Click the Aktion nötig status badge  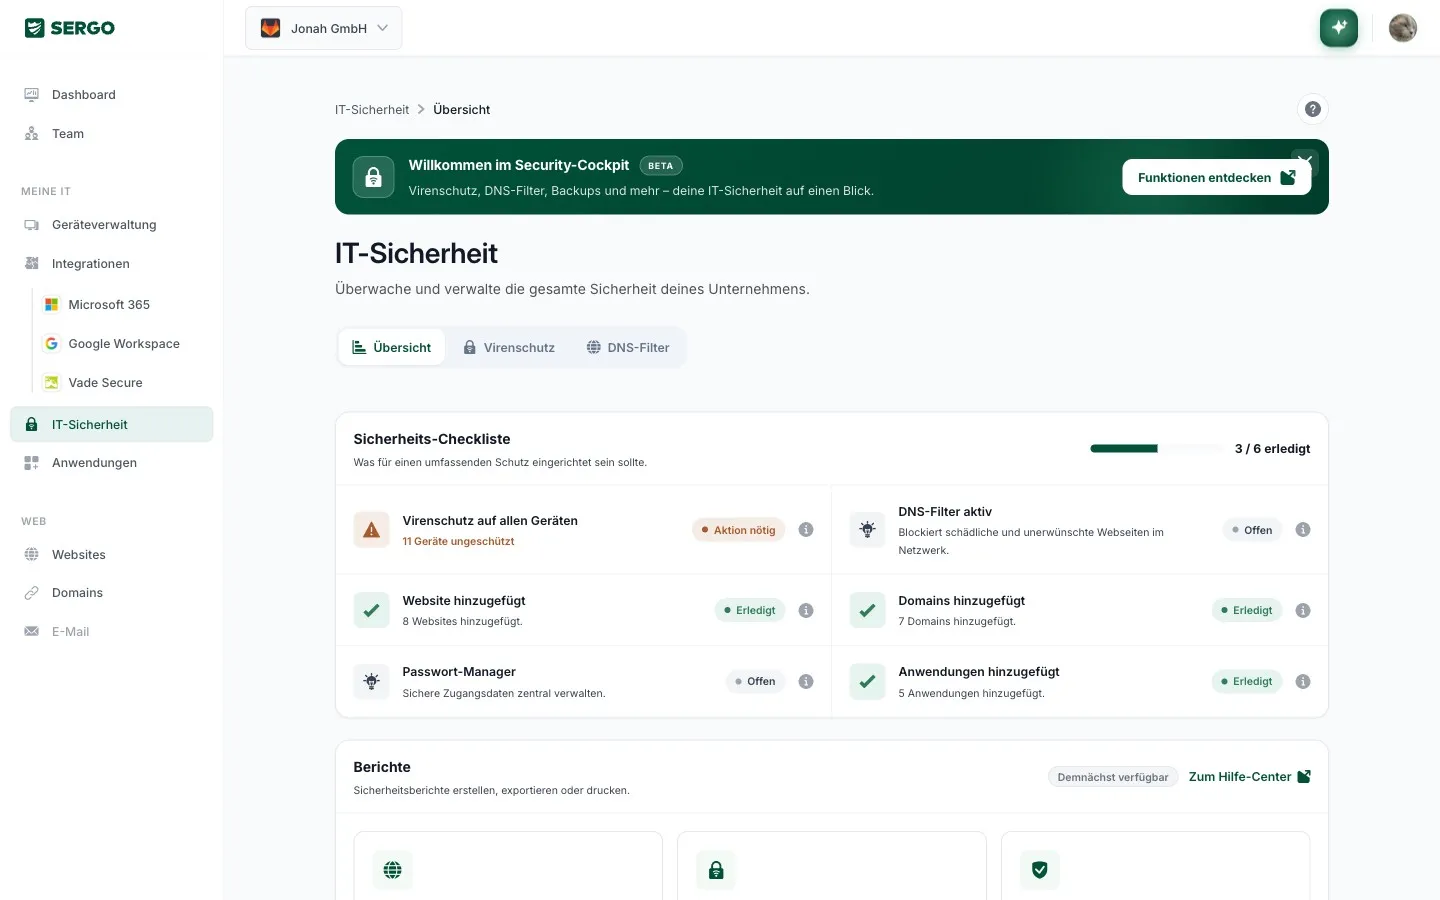tap(739, 530)
